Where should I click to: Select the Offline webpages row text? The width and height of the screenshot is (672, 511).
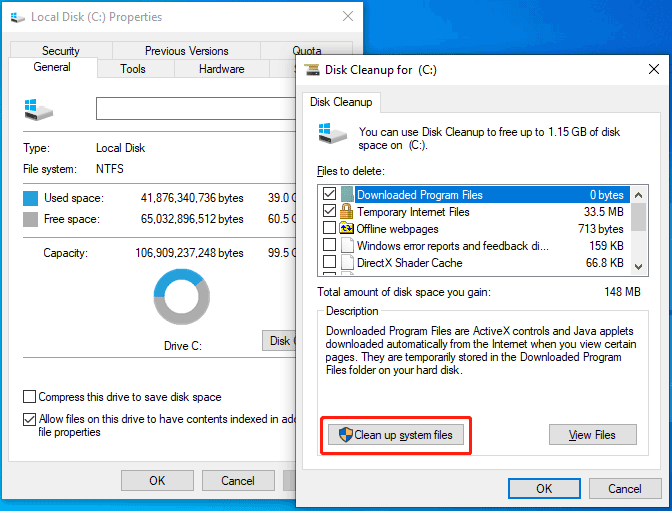(x=397, y=229)
